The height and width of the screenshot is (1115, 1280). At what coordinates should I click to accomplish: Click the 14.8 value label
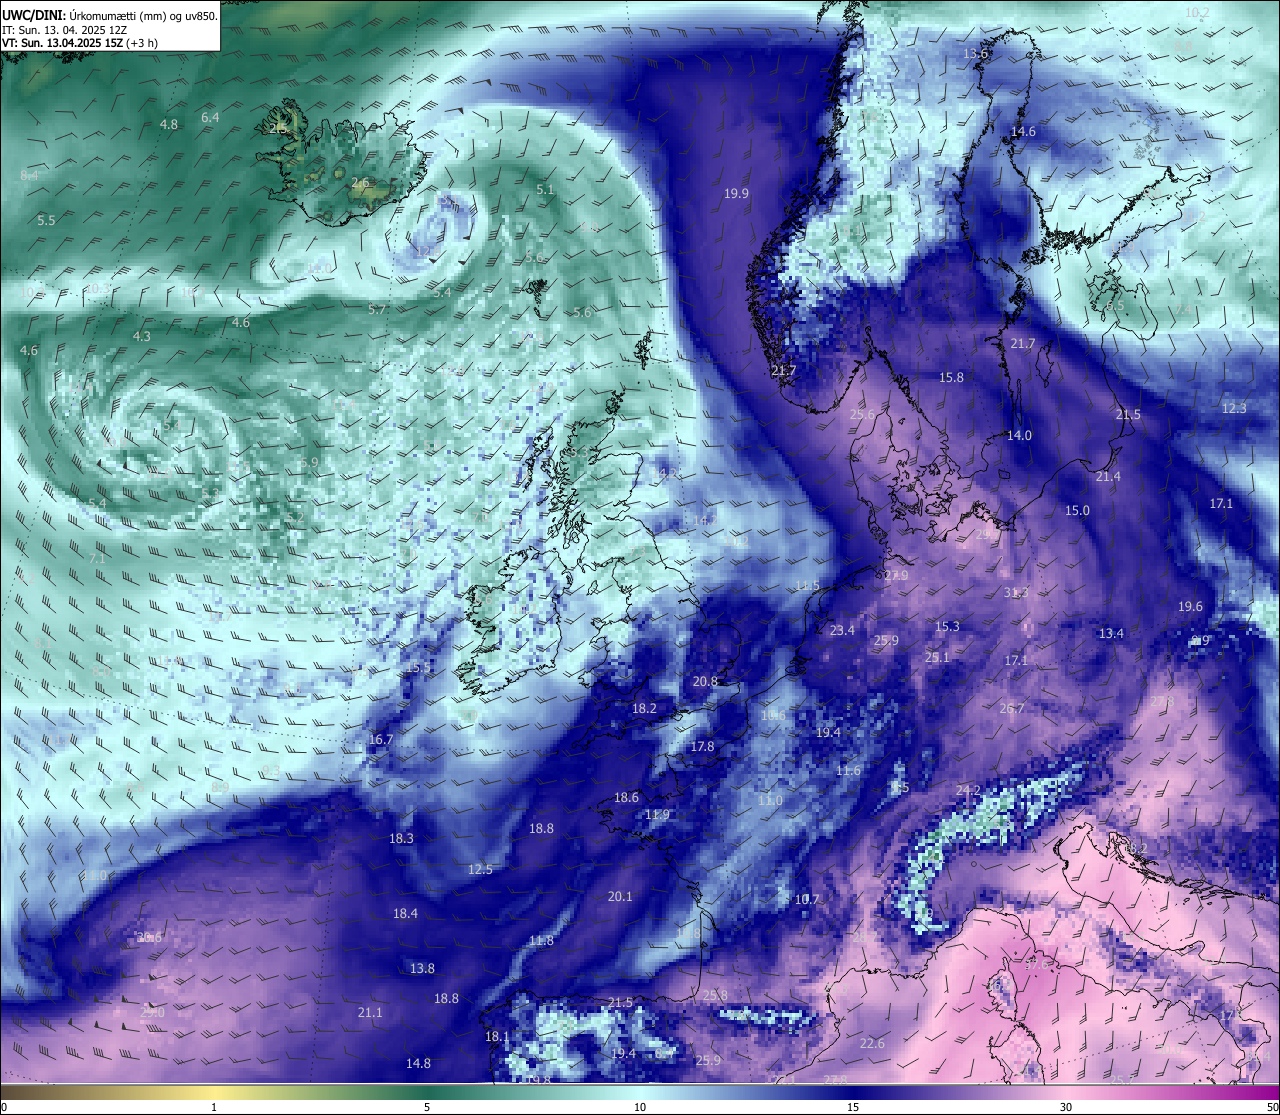(x=418, y=1063)
